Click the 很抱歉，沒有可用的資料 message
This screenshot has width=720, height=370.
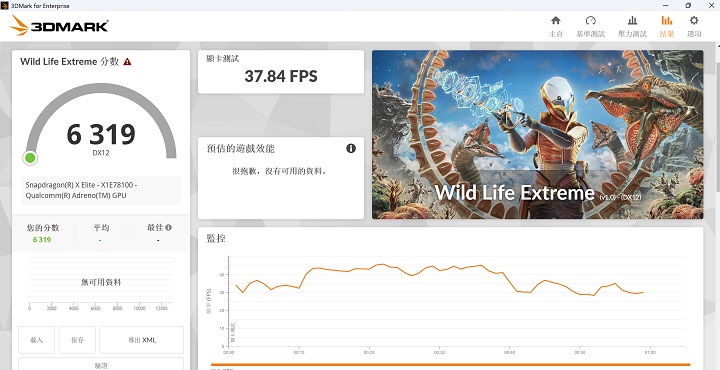(280, 171)
